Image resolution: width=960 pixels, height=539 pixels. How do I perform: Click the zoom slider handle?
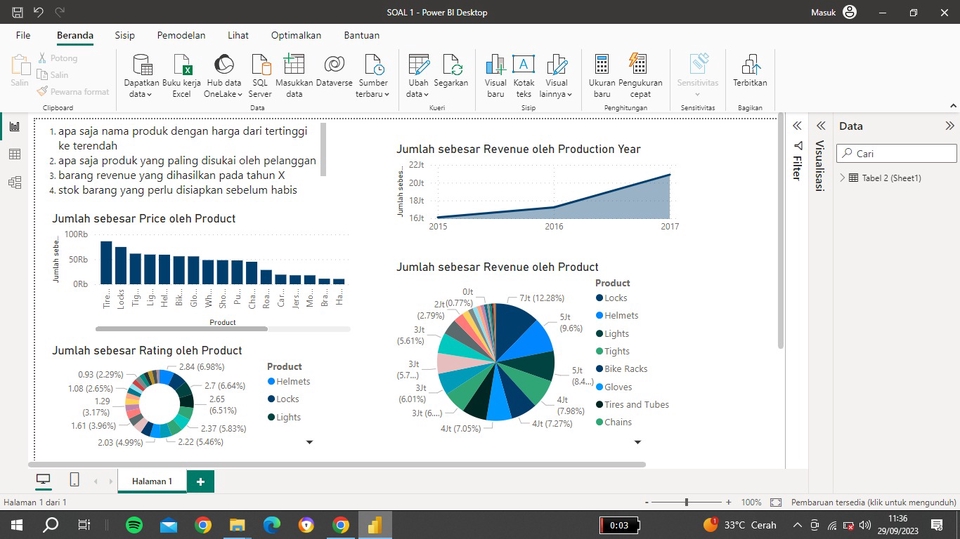click(686, 502)
